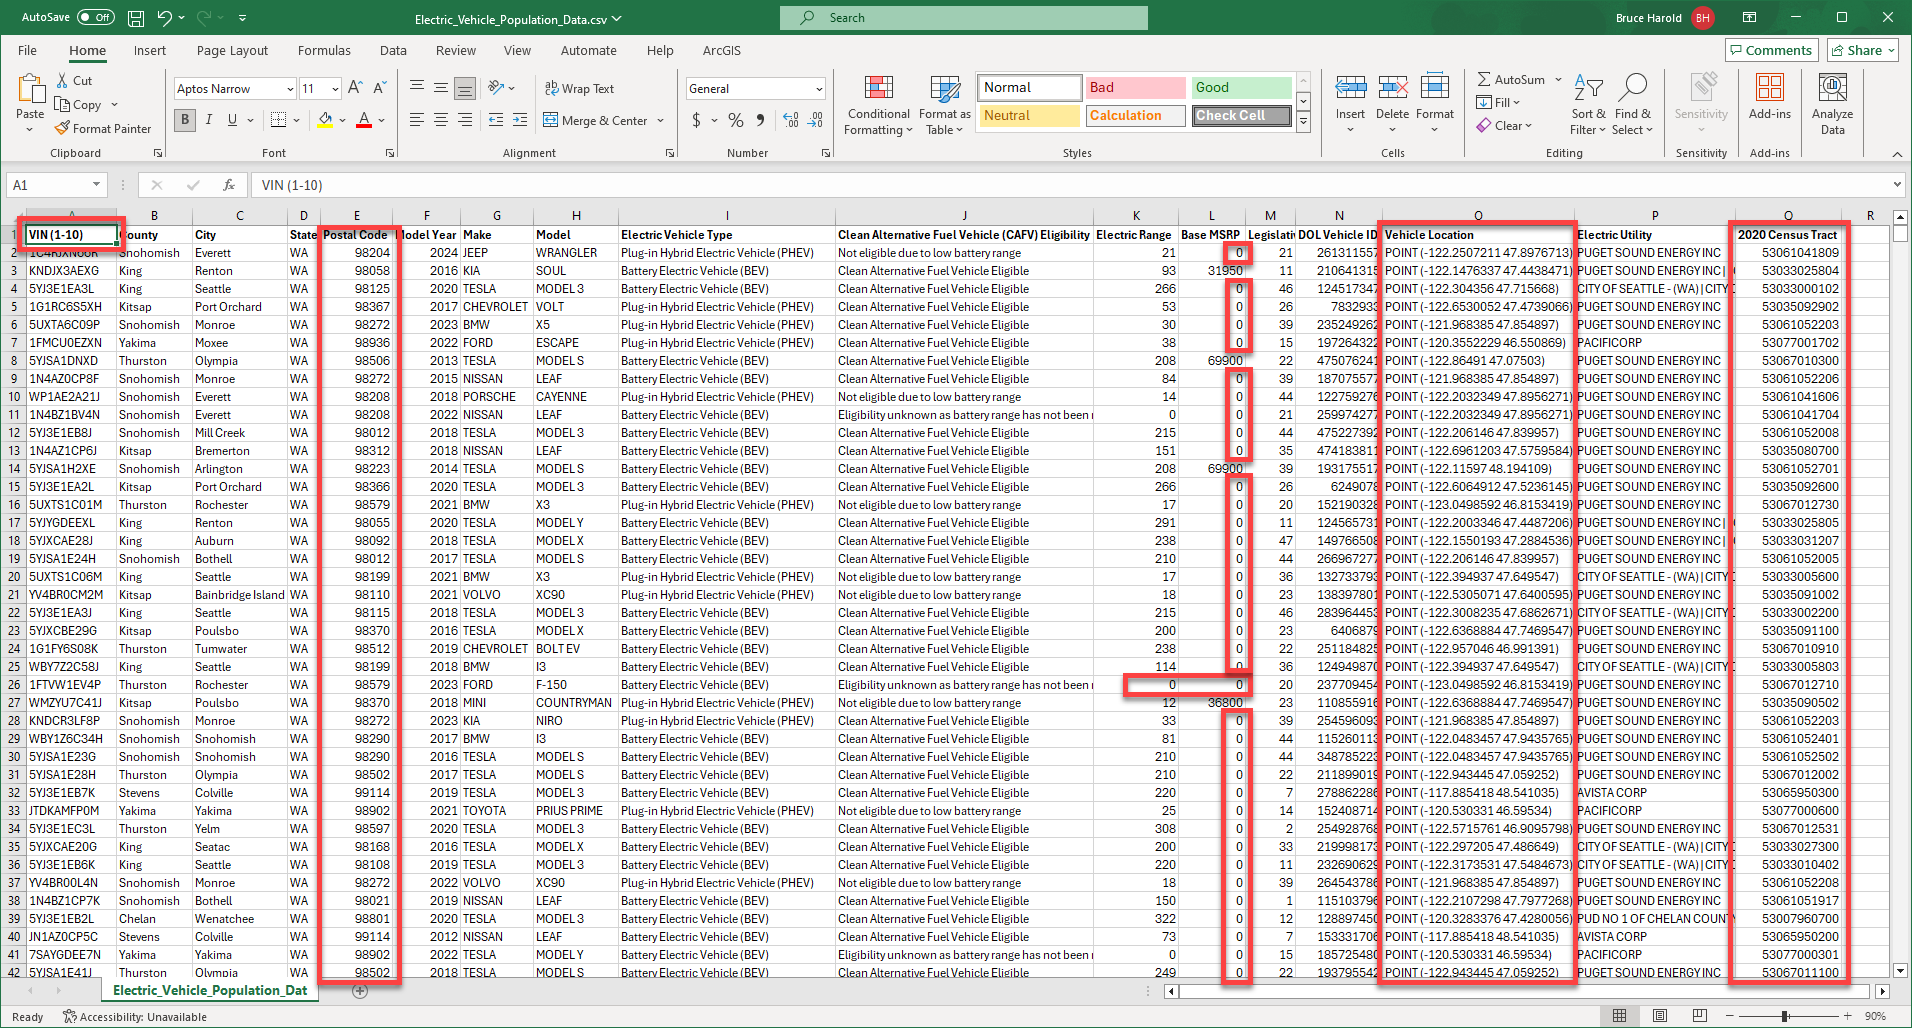The image size is (1912, 1028).
Task: Switch to the Data ribbon tab
Action: 392,50
